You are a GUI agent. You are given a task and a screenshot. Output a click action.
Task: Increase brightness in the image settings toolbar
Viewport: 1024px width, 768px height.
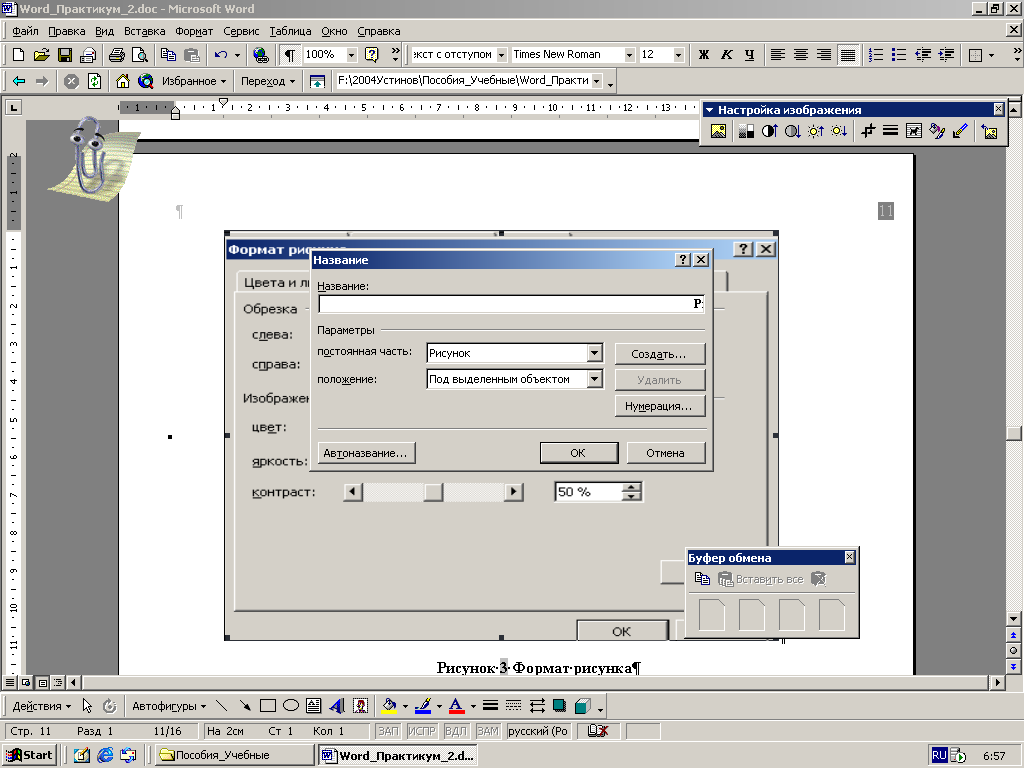pyautogui.click(x=816, y=131)
